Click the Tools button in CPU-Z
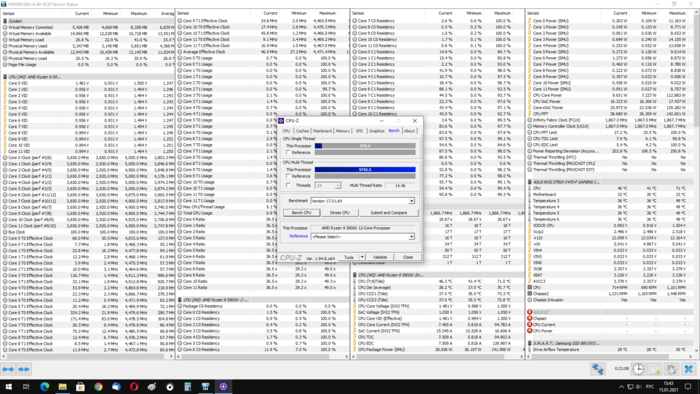This screenshot has width=700, height=394. pos(349,257)
